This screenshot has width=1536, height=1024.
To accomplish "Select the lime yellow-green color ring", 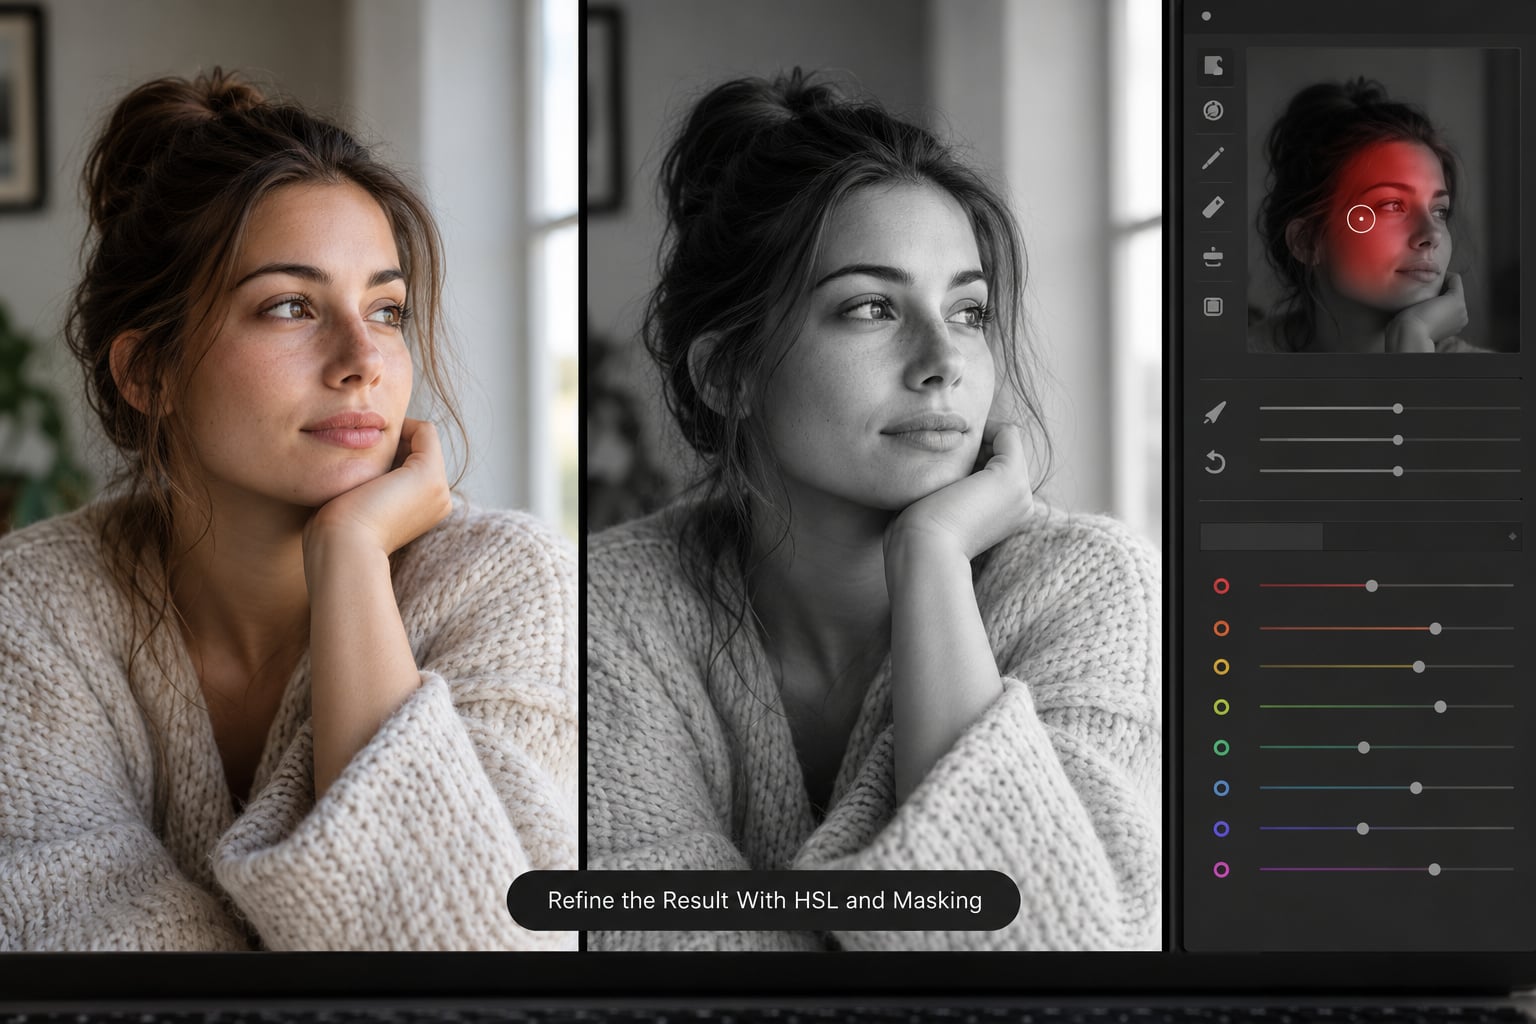I will pos(1221,707).
